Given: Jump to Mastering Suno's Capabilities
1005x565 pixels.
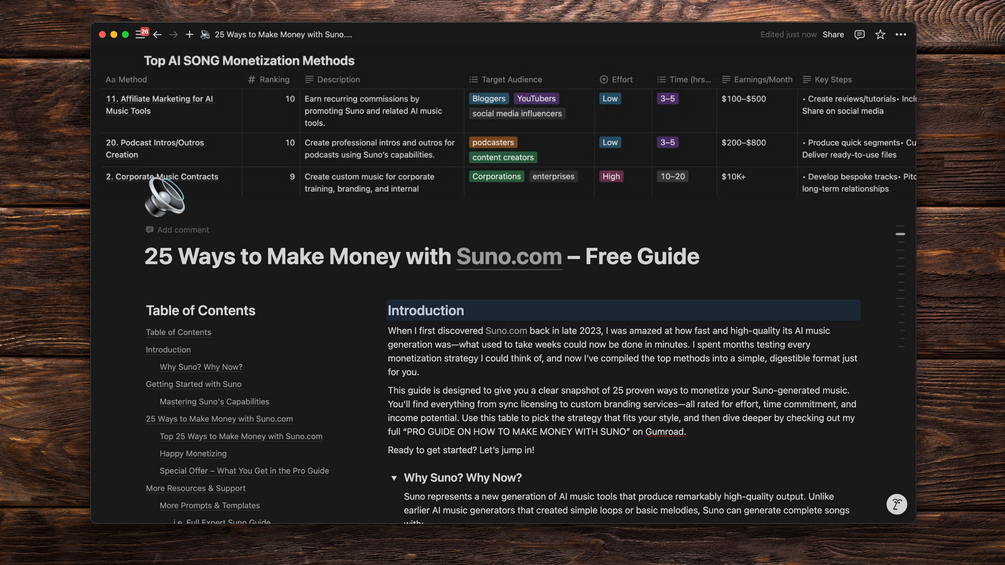Looking at the screenshot, I should click(x=214, y=402).
